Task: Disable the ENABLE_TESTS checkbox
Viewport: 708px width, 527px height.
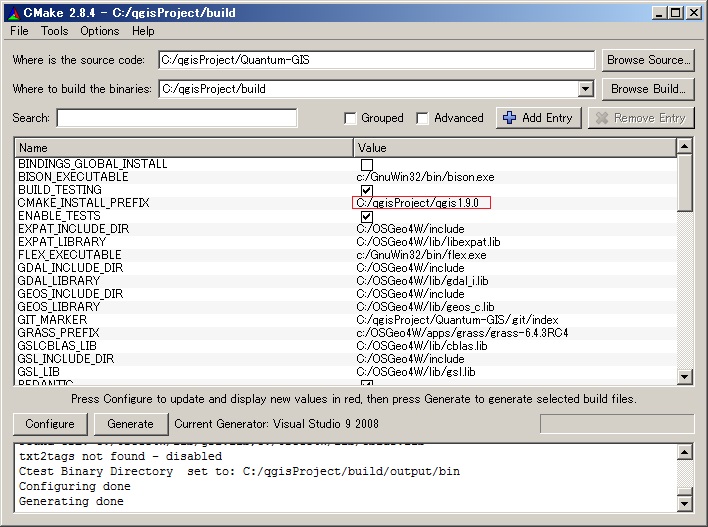Action: tap(367, 216)
